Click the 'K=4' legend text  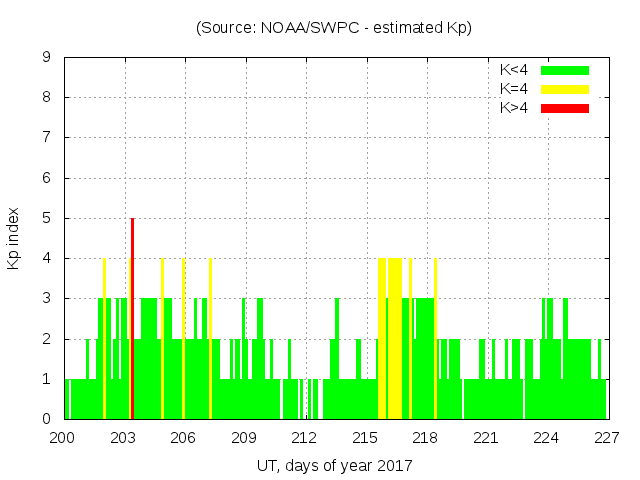pos(516,89)
